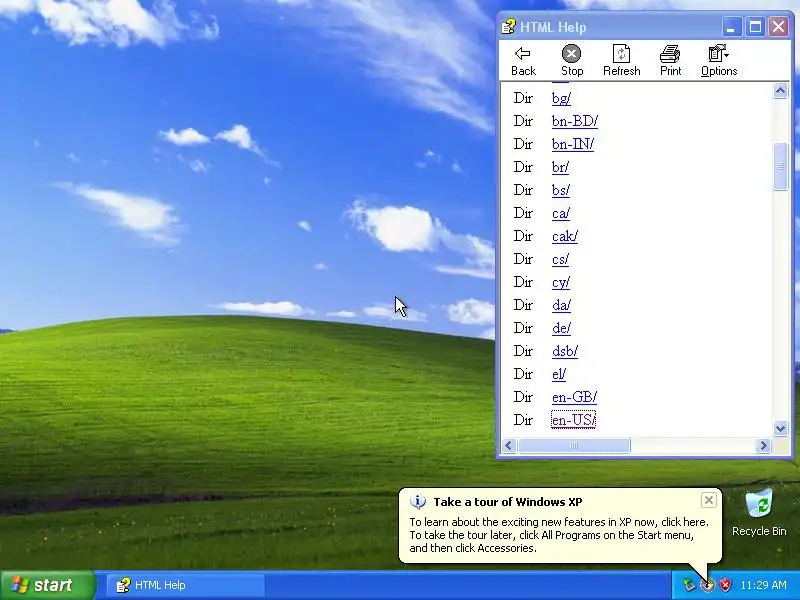
Task: Click HTML Help taskbar button
Action: point(186,585)
